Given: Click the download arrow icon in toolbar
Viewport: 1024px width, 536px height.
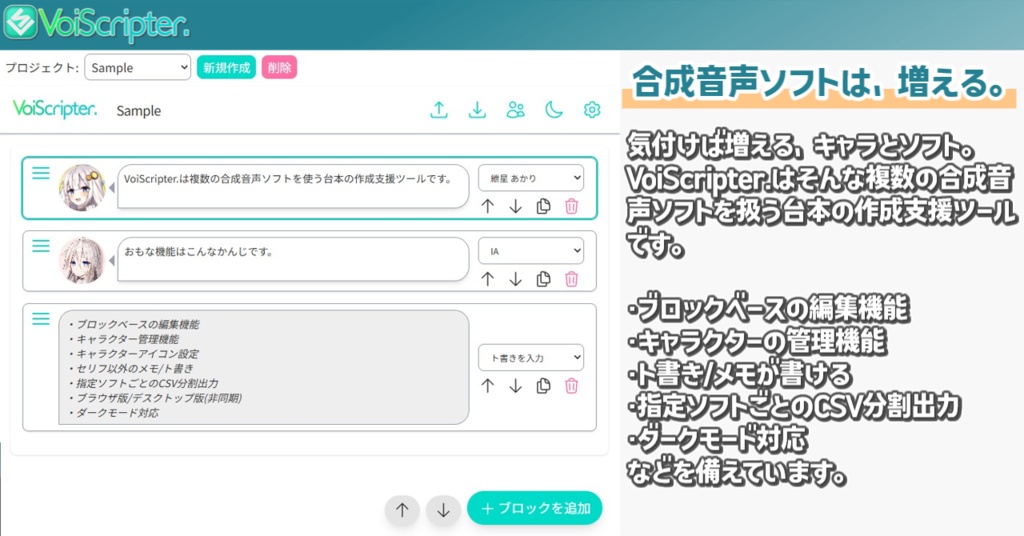Looking at the screenshot, I should coord(477,110).
